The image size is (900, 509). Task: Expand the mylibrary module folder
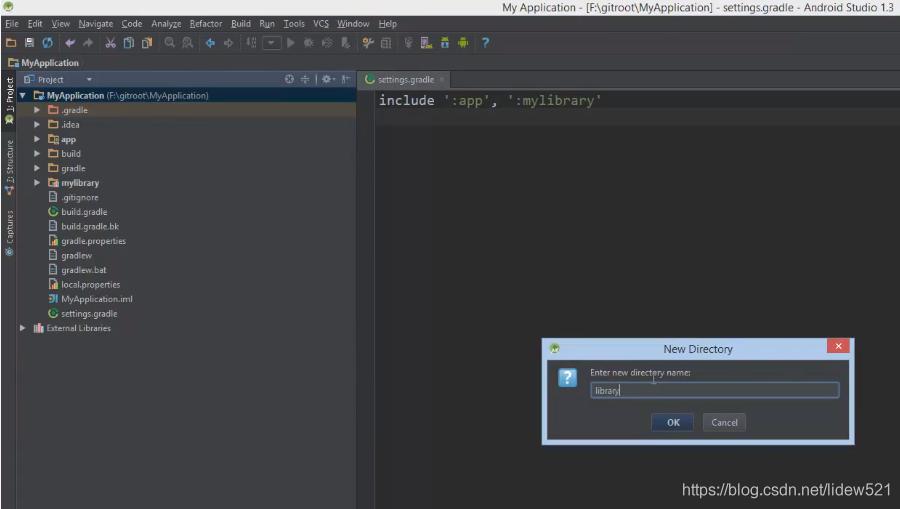[37, 182]
